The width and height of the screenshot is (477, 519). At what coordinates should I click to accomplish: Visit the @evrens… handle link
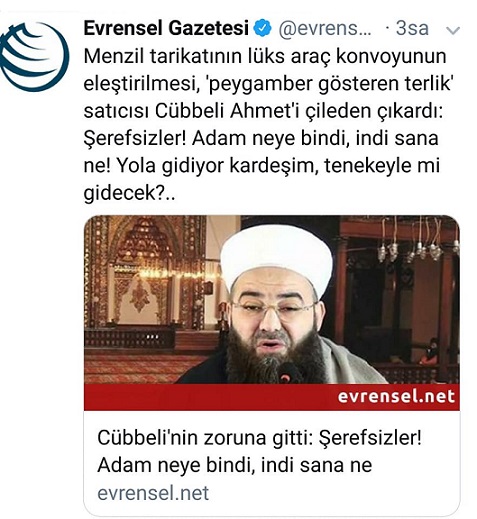[x=325, y=29]
